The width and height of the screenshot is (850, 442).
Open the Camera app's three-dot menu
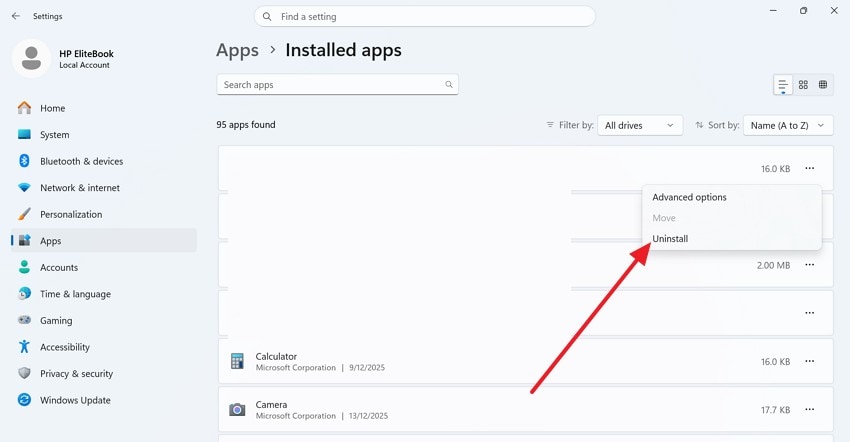point(809,409)
